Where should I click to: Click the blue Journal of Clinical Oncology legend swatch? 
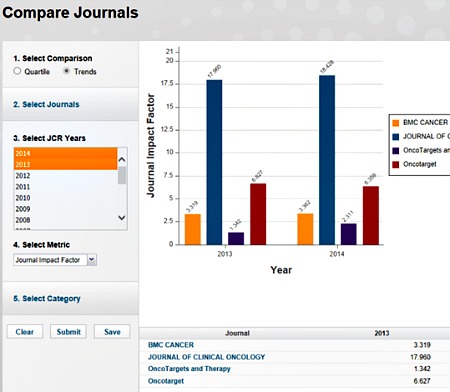point(396,137)
